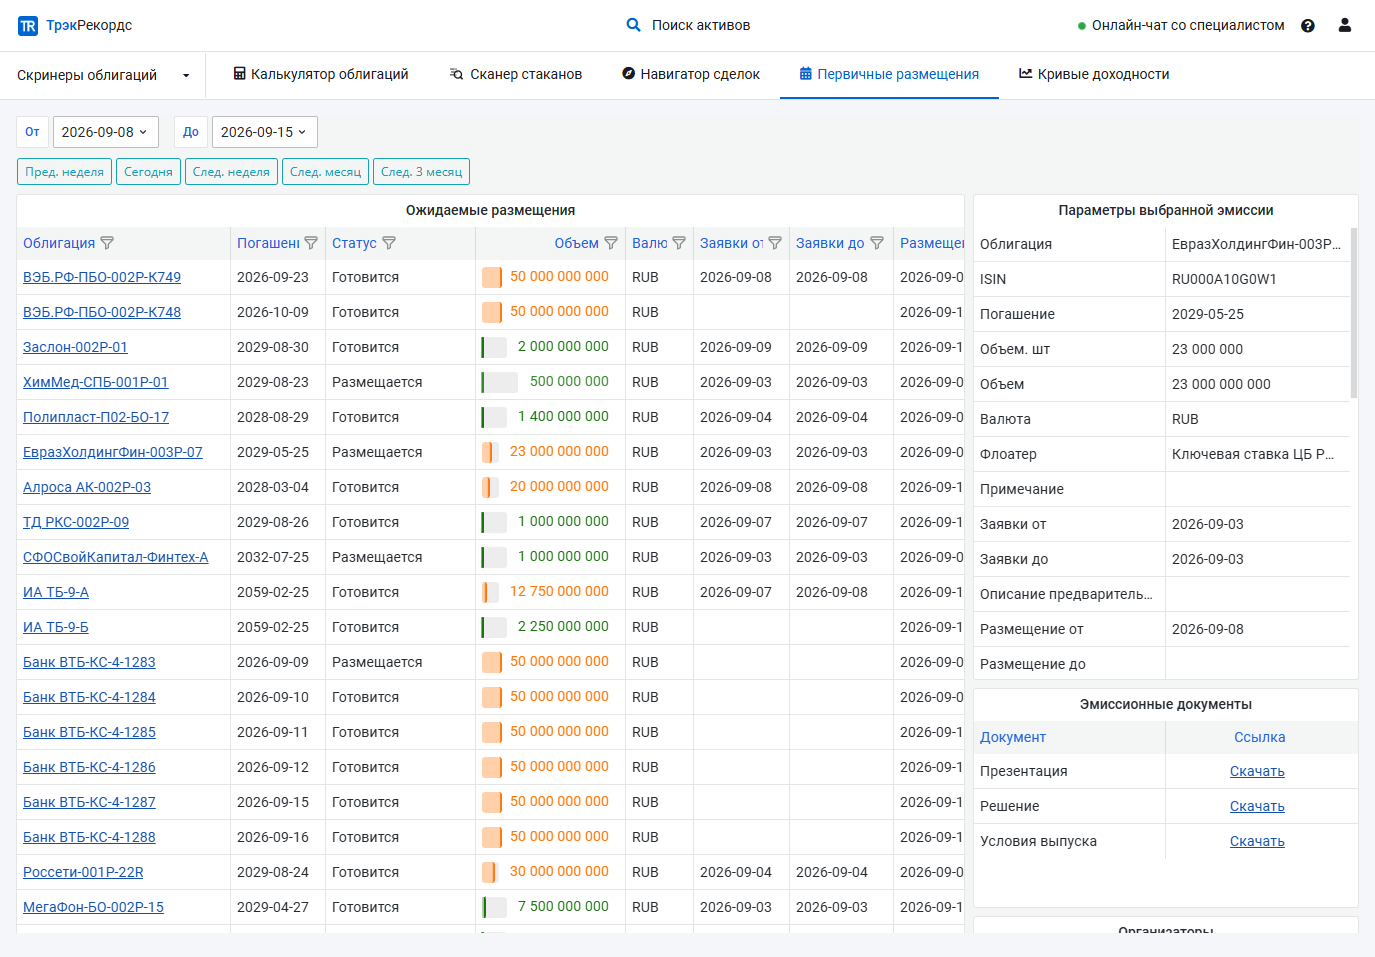Click filter icon in Заявки до column
This screenshot has width=1375, height=957.
(877, 243)
